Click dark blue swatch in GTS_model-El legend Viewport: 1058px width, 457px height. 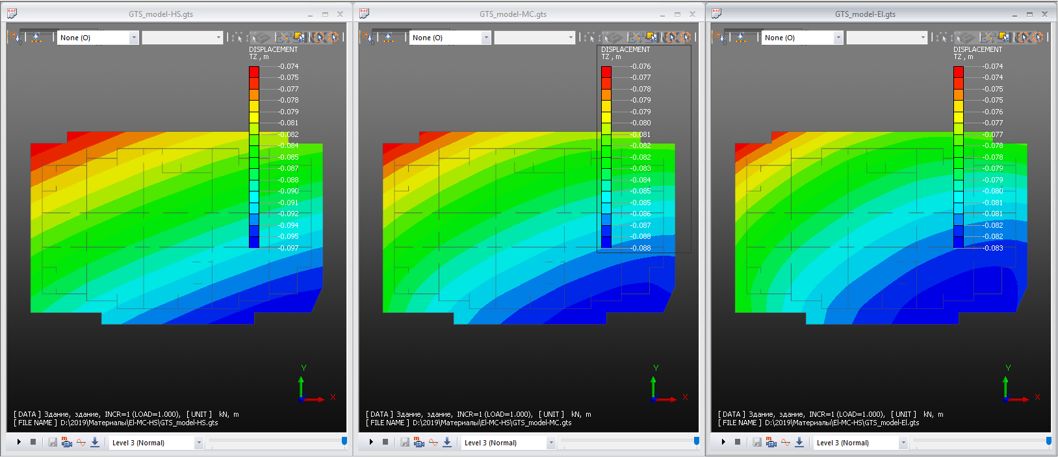pos(959,242)
